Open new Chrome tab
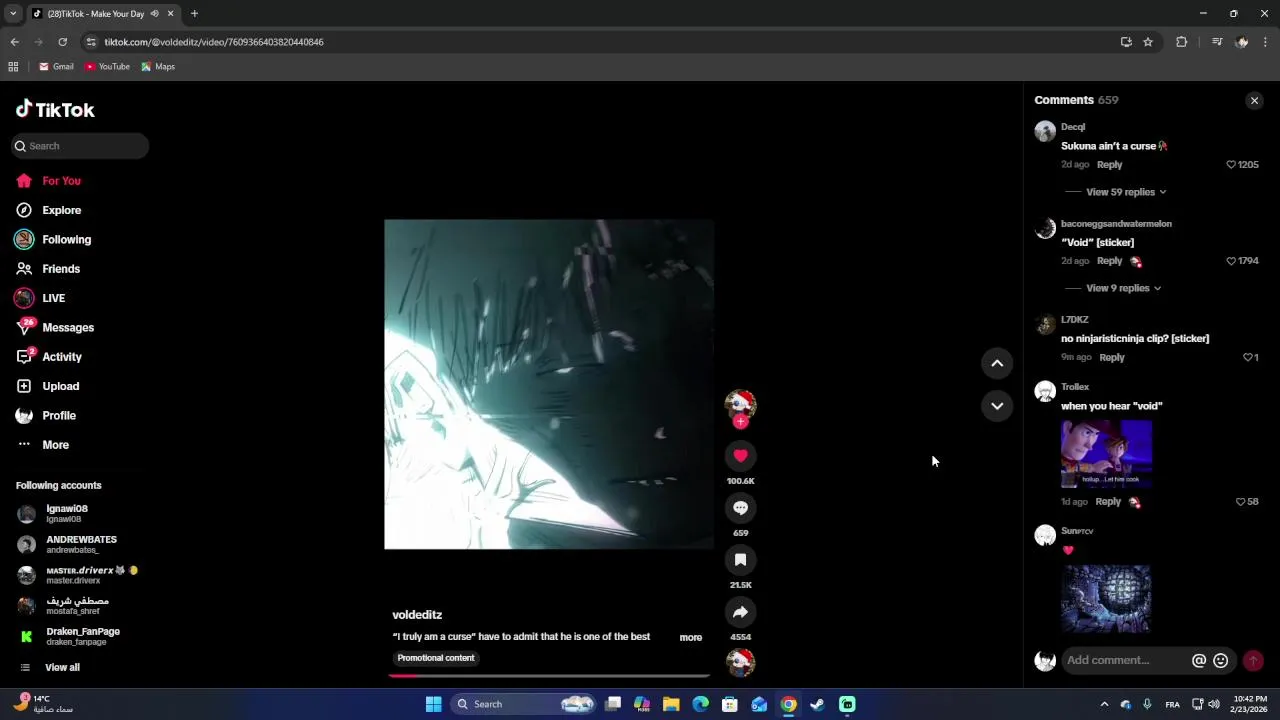The height and width of the screenshot is (720, 1280). pos(194,14)
